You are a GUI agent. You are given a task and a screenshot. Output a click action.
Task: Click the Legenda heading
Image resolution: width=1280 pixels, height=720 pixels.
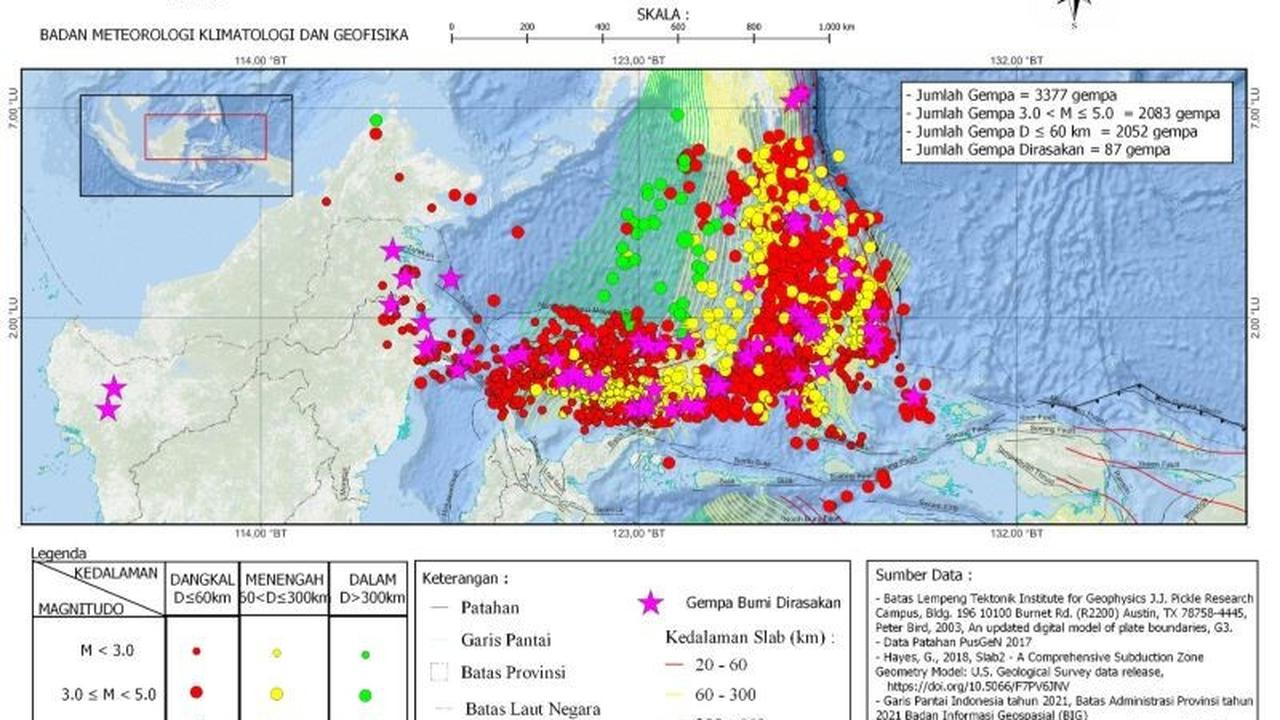click(58, 553)
